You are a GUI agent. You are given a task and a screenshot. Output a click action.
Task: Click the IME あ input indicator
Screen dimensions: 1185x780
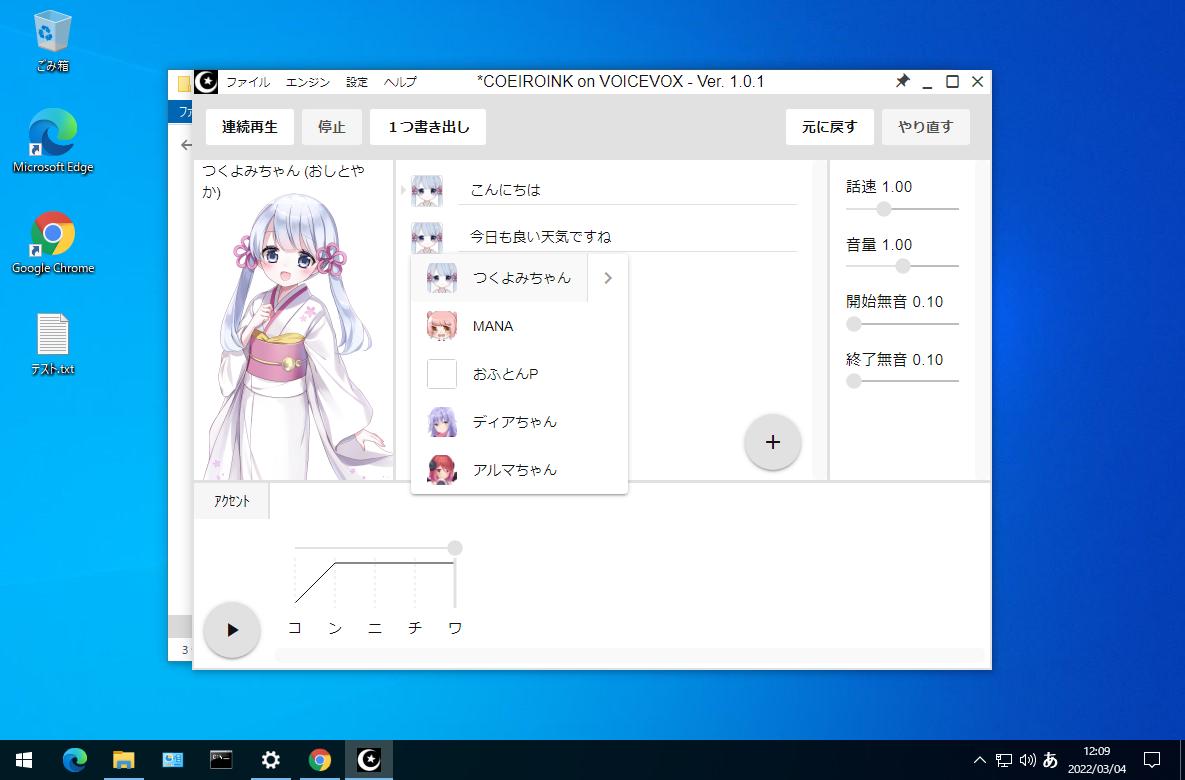[x=1050, y=760]
